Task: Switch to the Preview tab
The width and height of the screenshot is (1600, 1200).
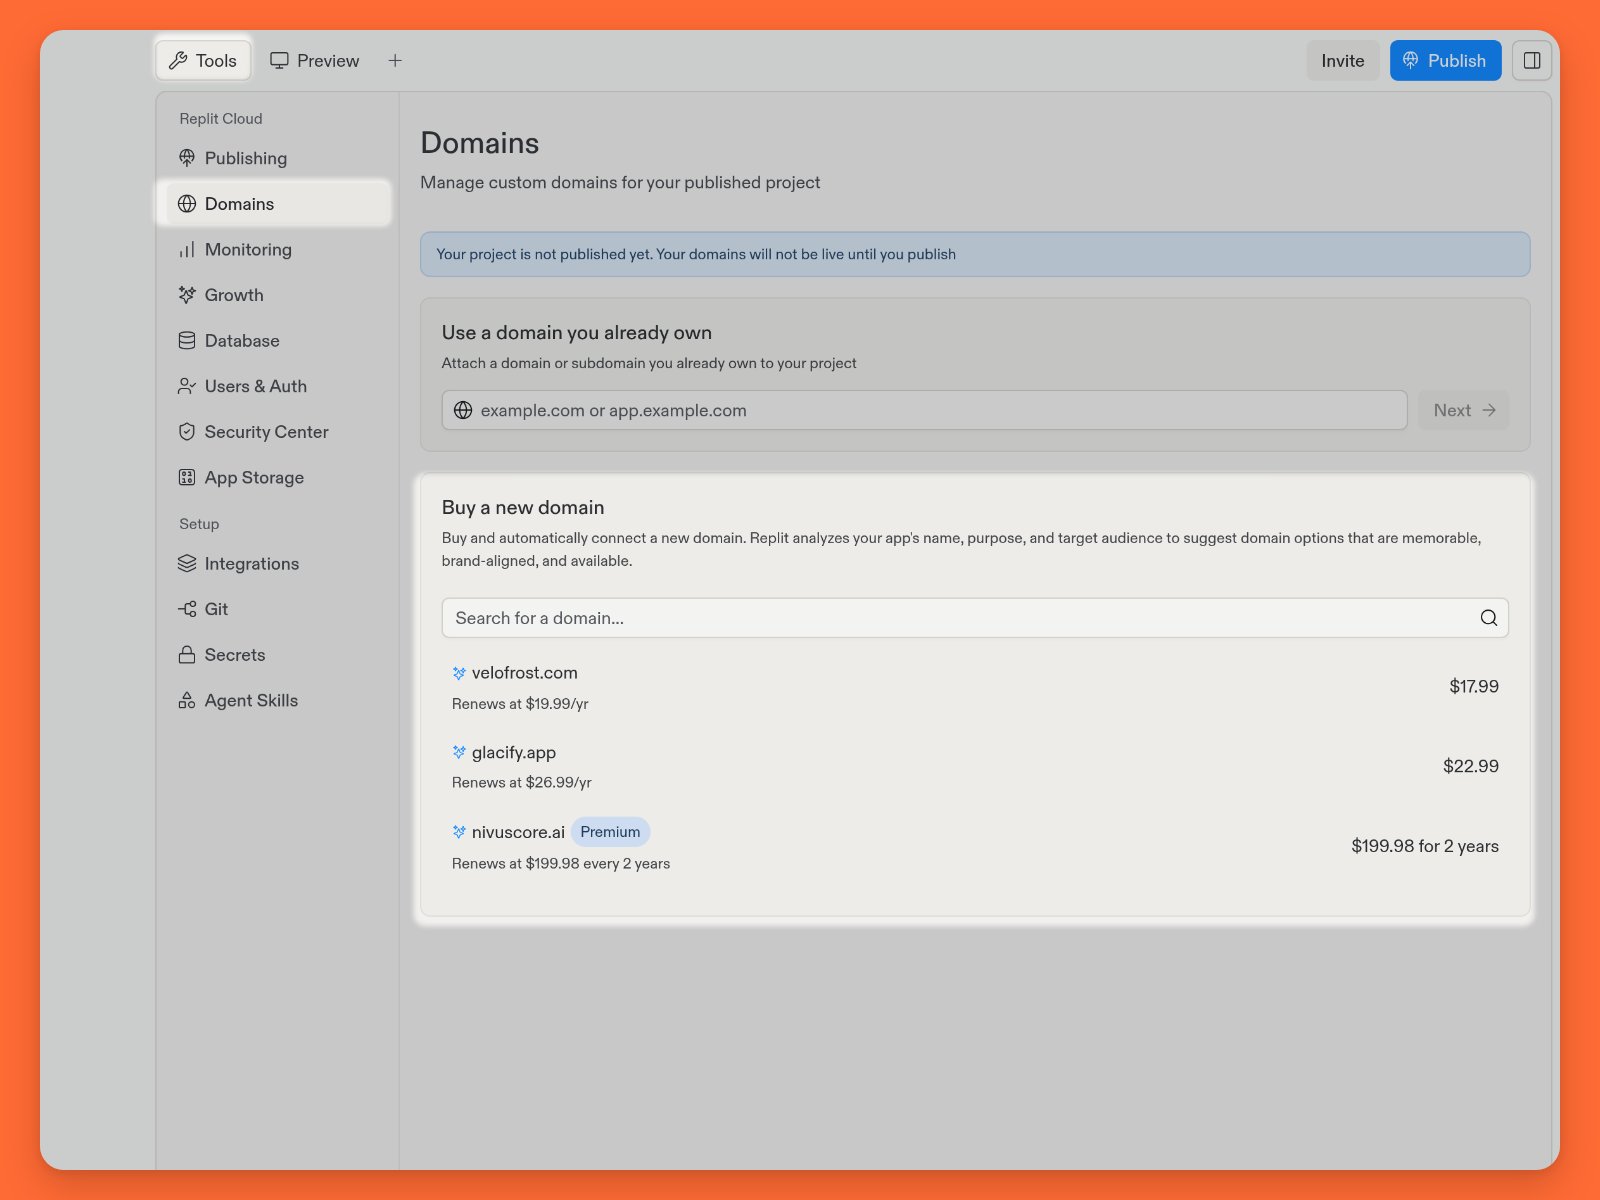Action: (314, 60)
